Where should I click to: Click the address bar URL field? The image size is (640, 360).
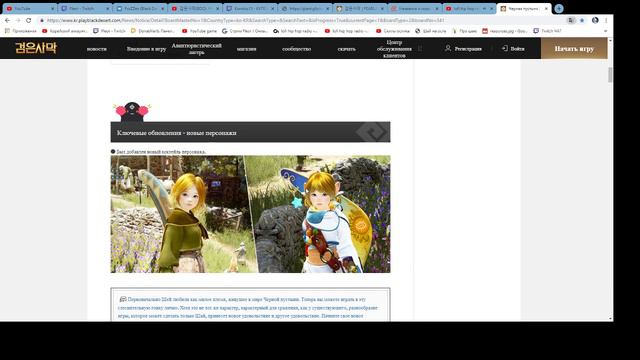pyautogui.click(x=302, y=20)
